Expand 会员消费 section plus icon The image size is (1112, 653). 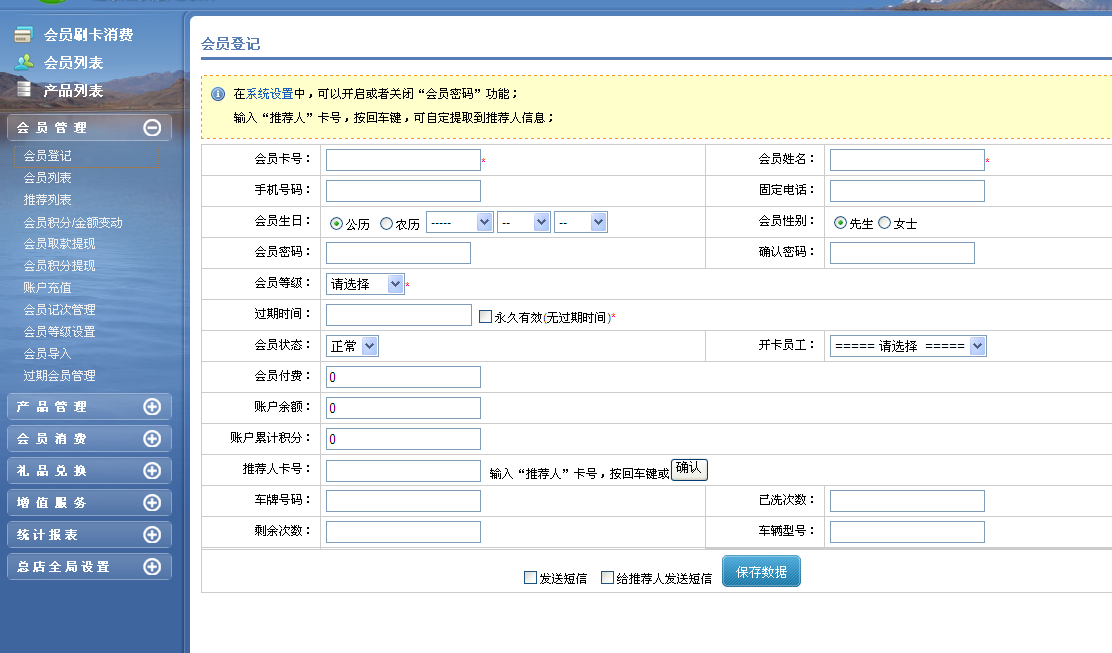[152, 438]
